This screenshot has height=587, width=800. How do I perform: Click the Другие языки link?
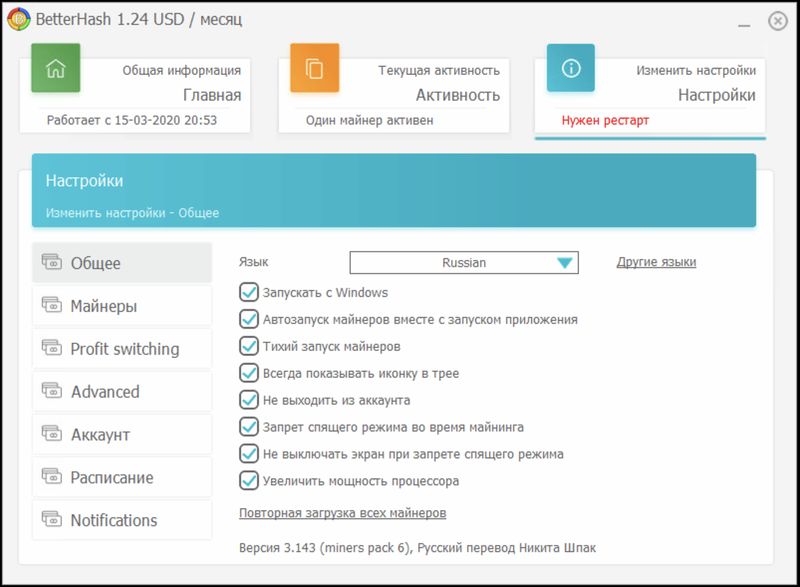pyautogui.click(x=656, y=262)
